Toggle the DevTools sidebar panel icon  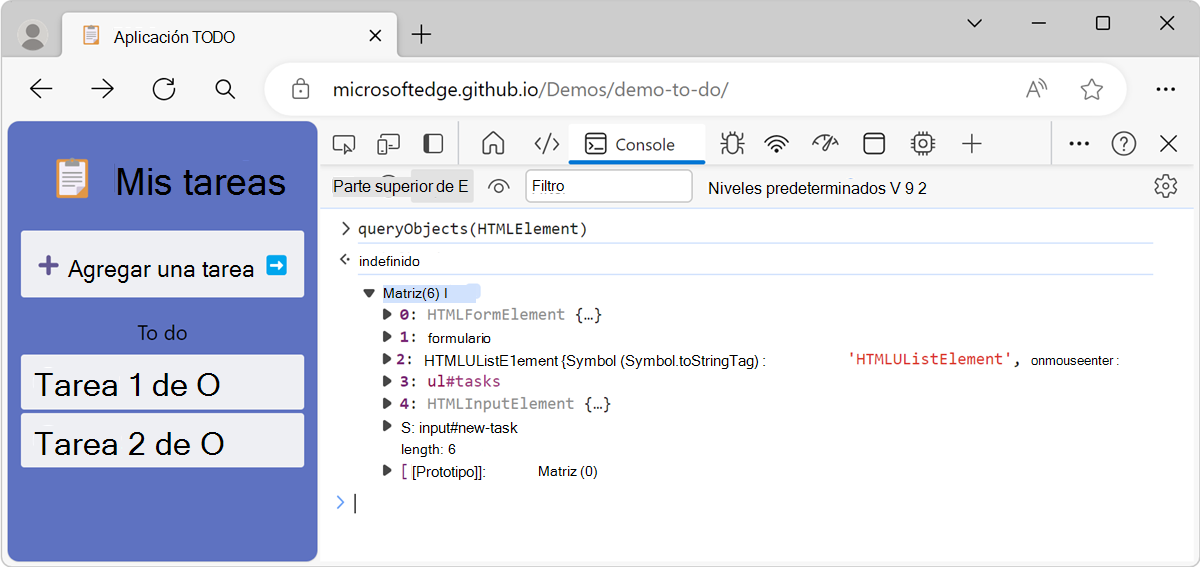coord(433,144)
